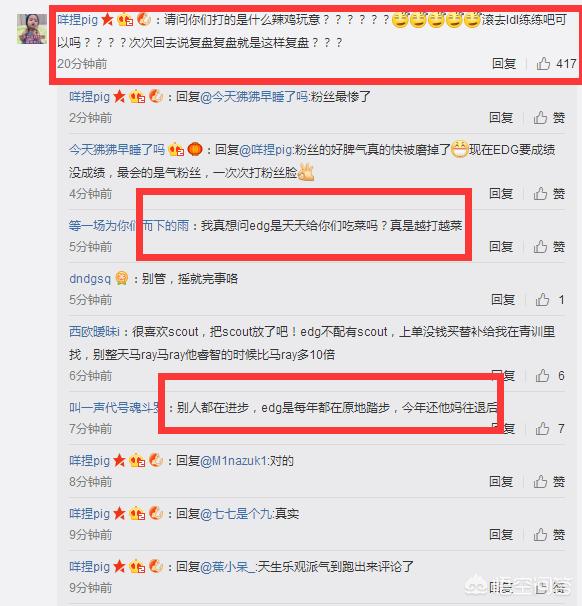Click the red star badge on top comment
582x606 pixels.
107,19
